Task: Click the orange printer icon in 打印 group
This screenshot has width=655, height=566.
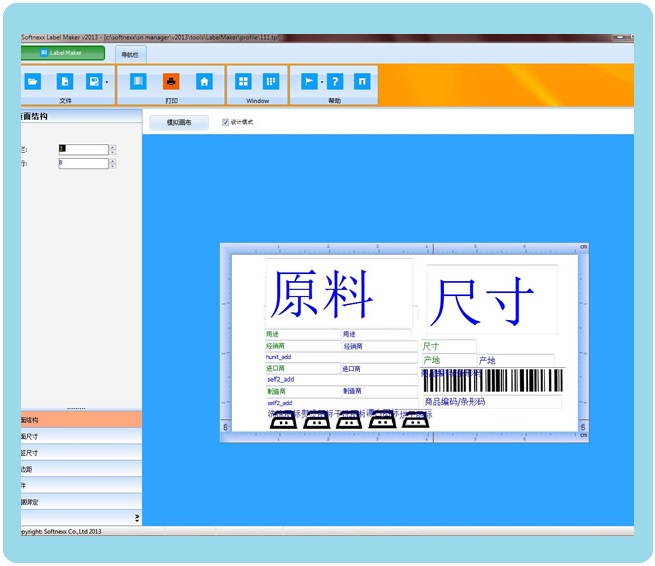Action: (x=171, y=81)
